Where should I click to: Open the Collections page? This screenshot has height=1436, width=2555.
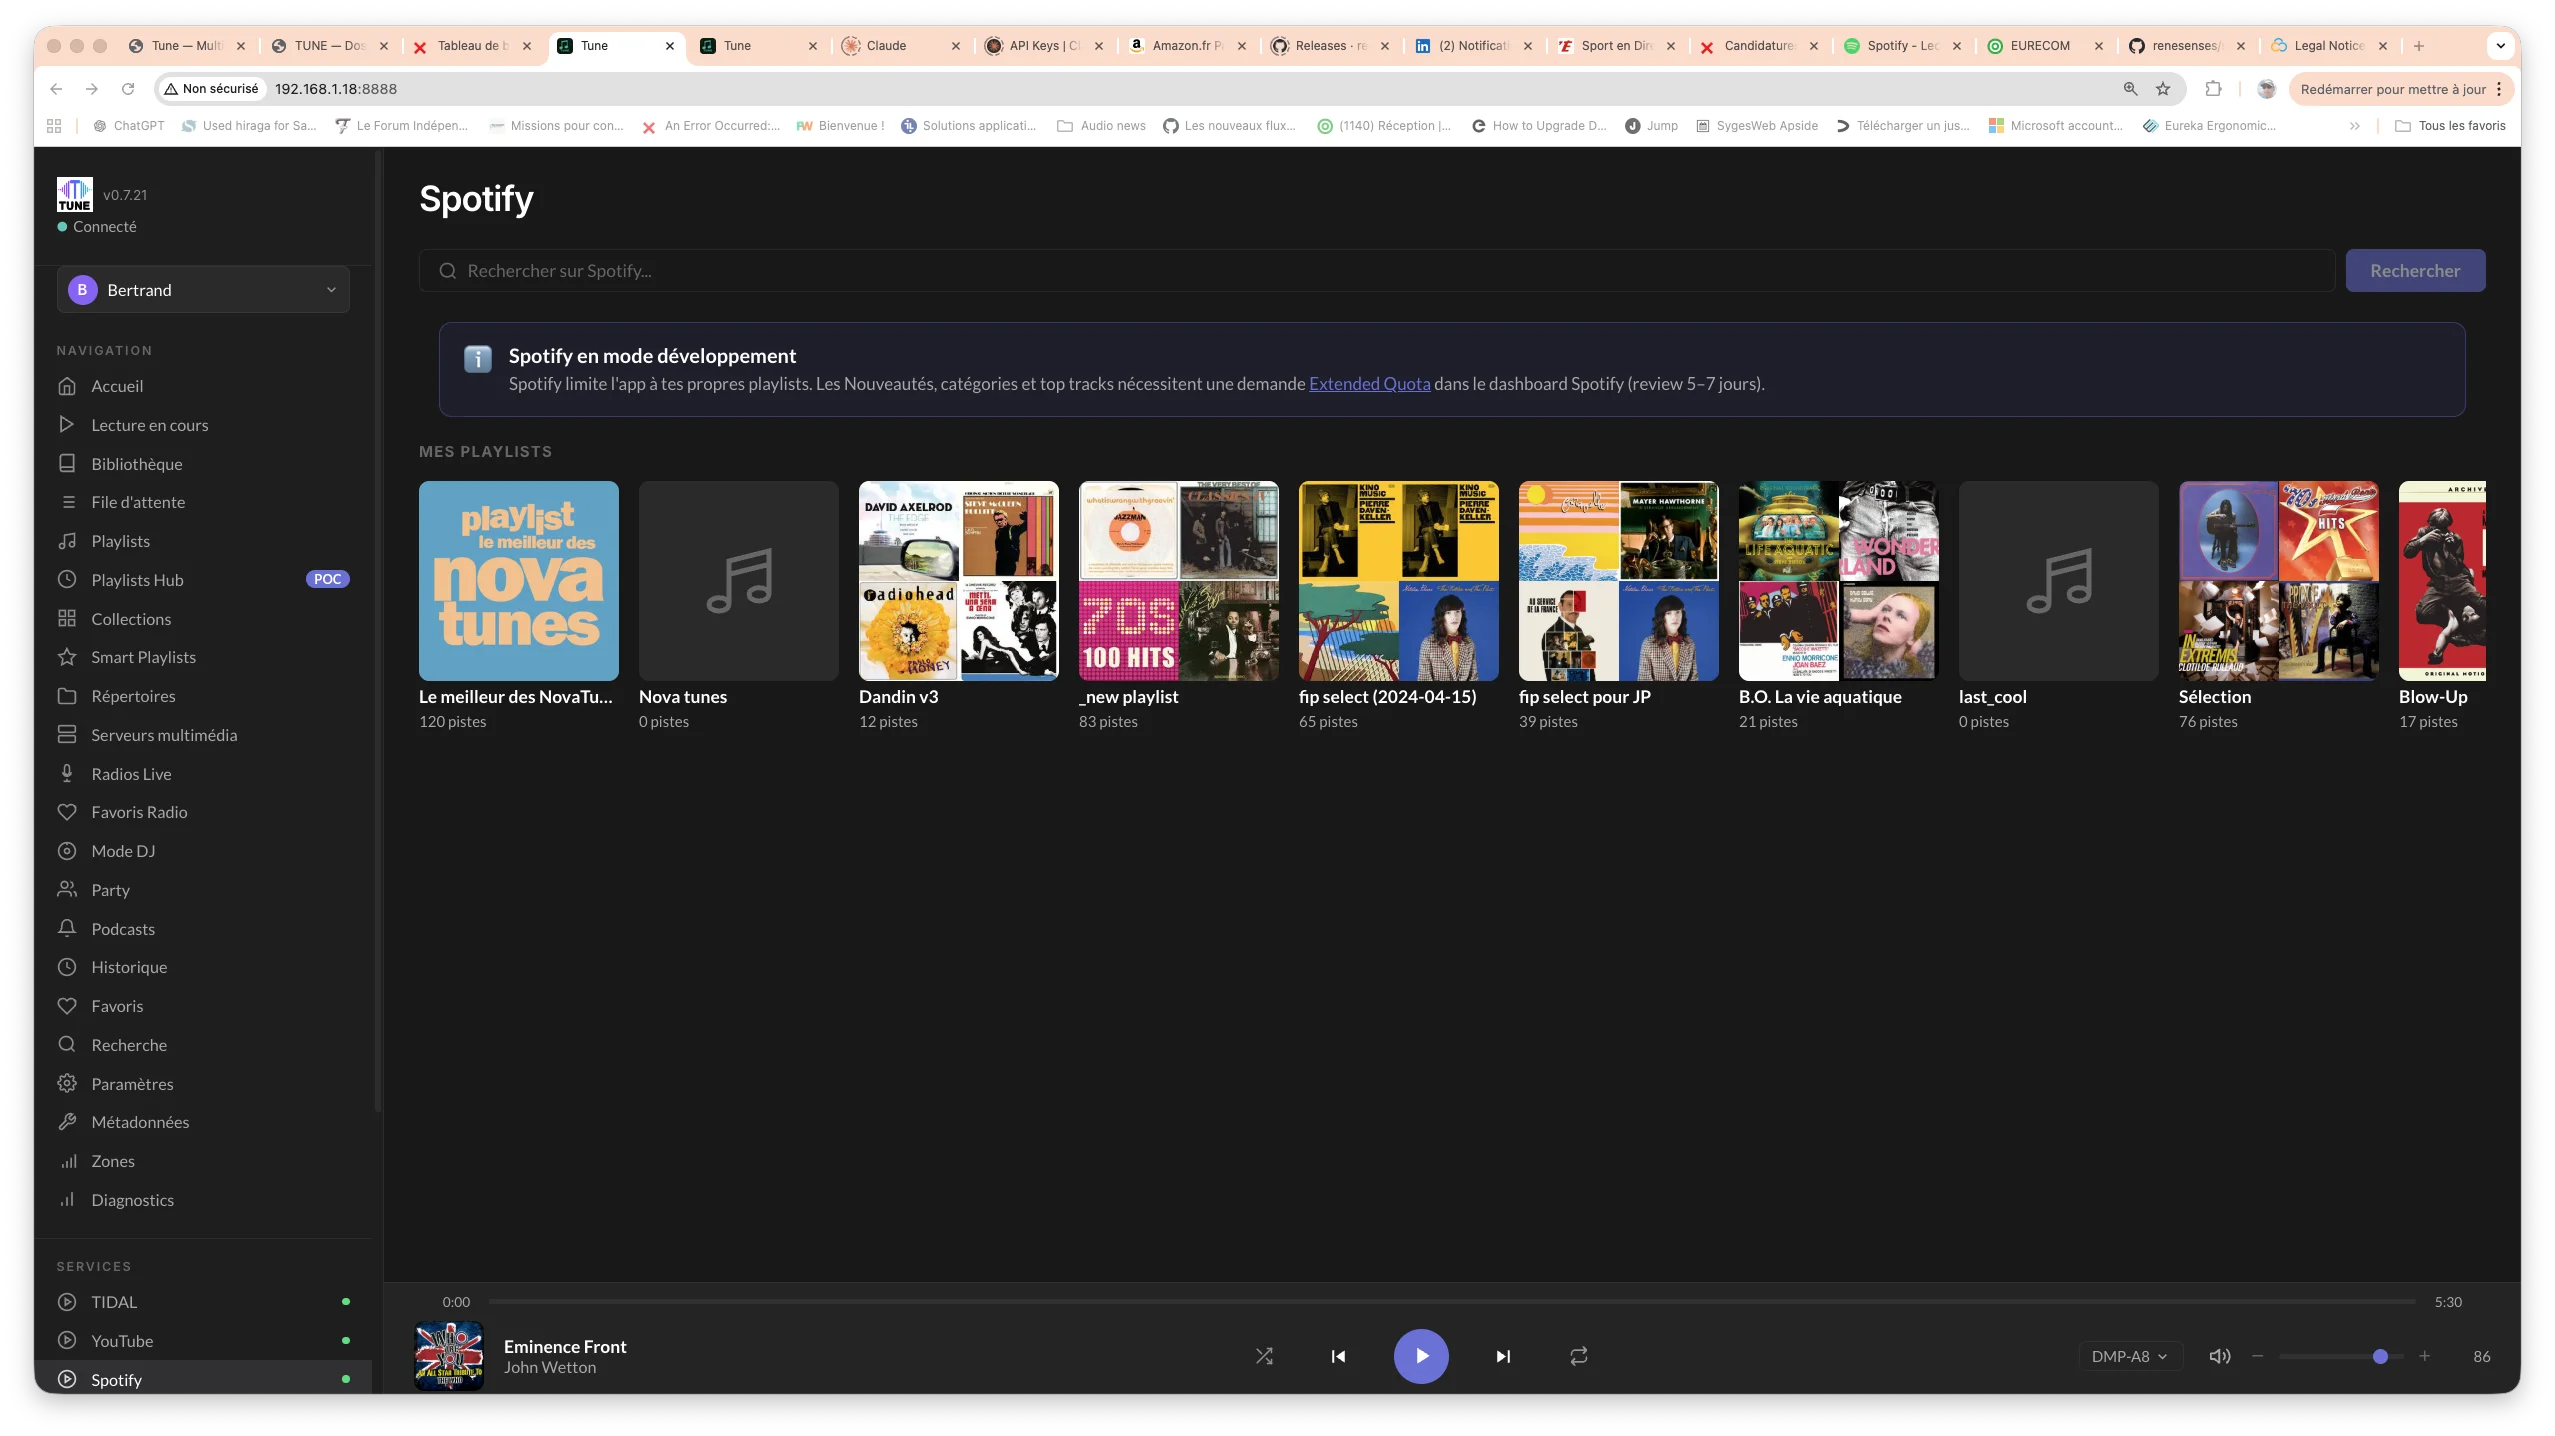pyautogui.click(x=203, y=619)
